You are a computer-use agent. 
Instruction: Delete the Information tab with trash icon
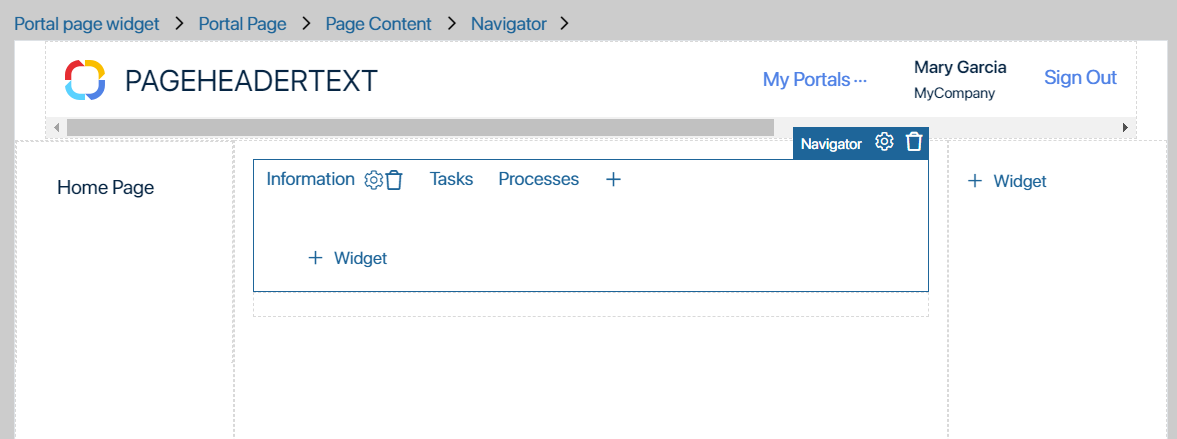click(x=394, y=180)
